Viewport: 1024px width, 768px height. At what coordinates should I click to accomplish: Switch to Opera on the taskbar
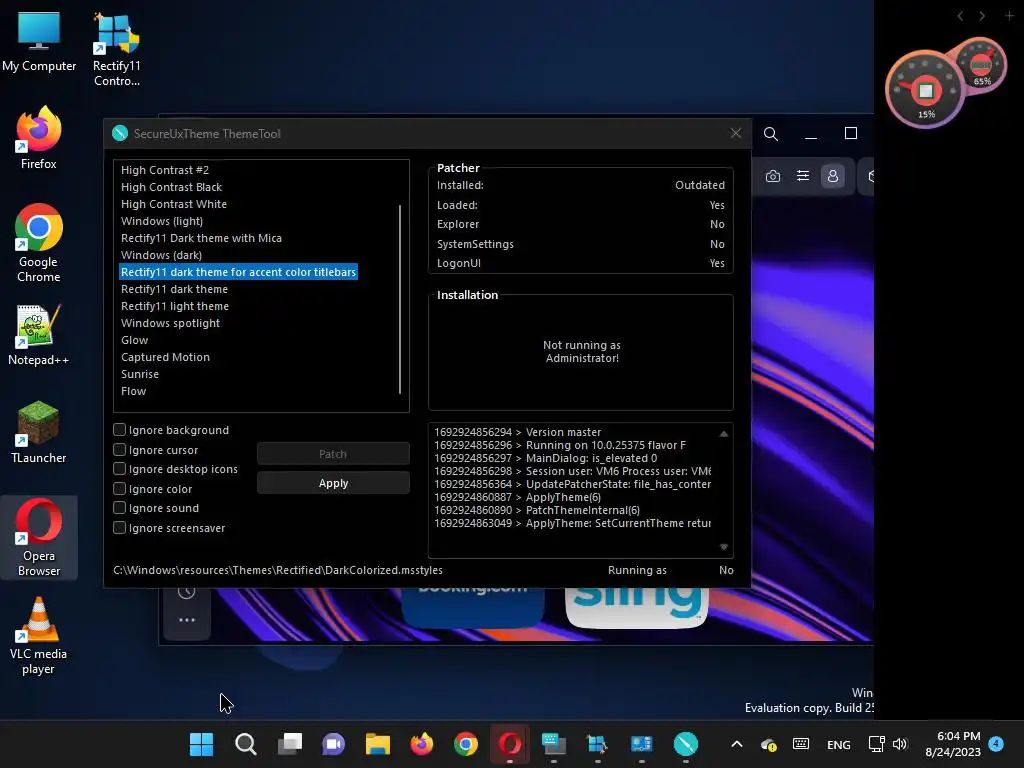click(509, 744)
